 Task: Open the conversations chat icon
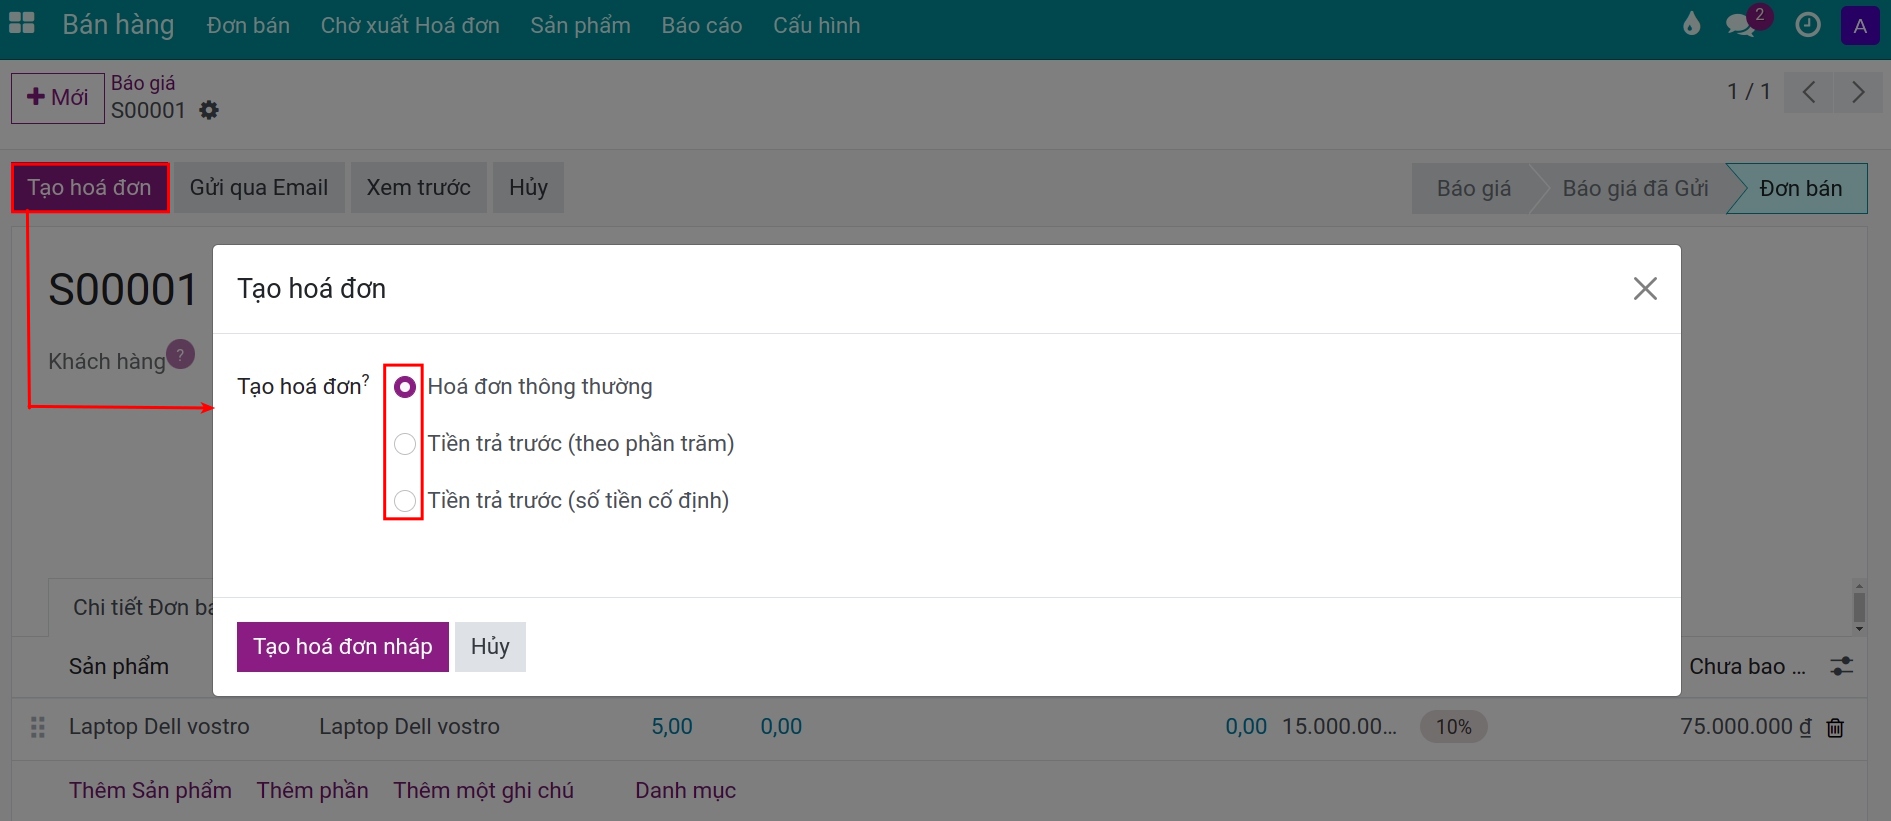pyautogui.click(x=1741, y=25)
